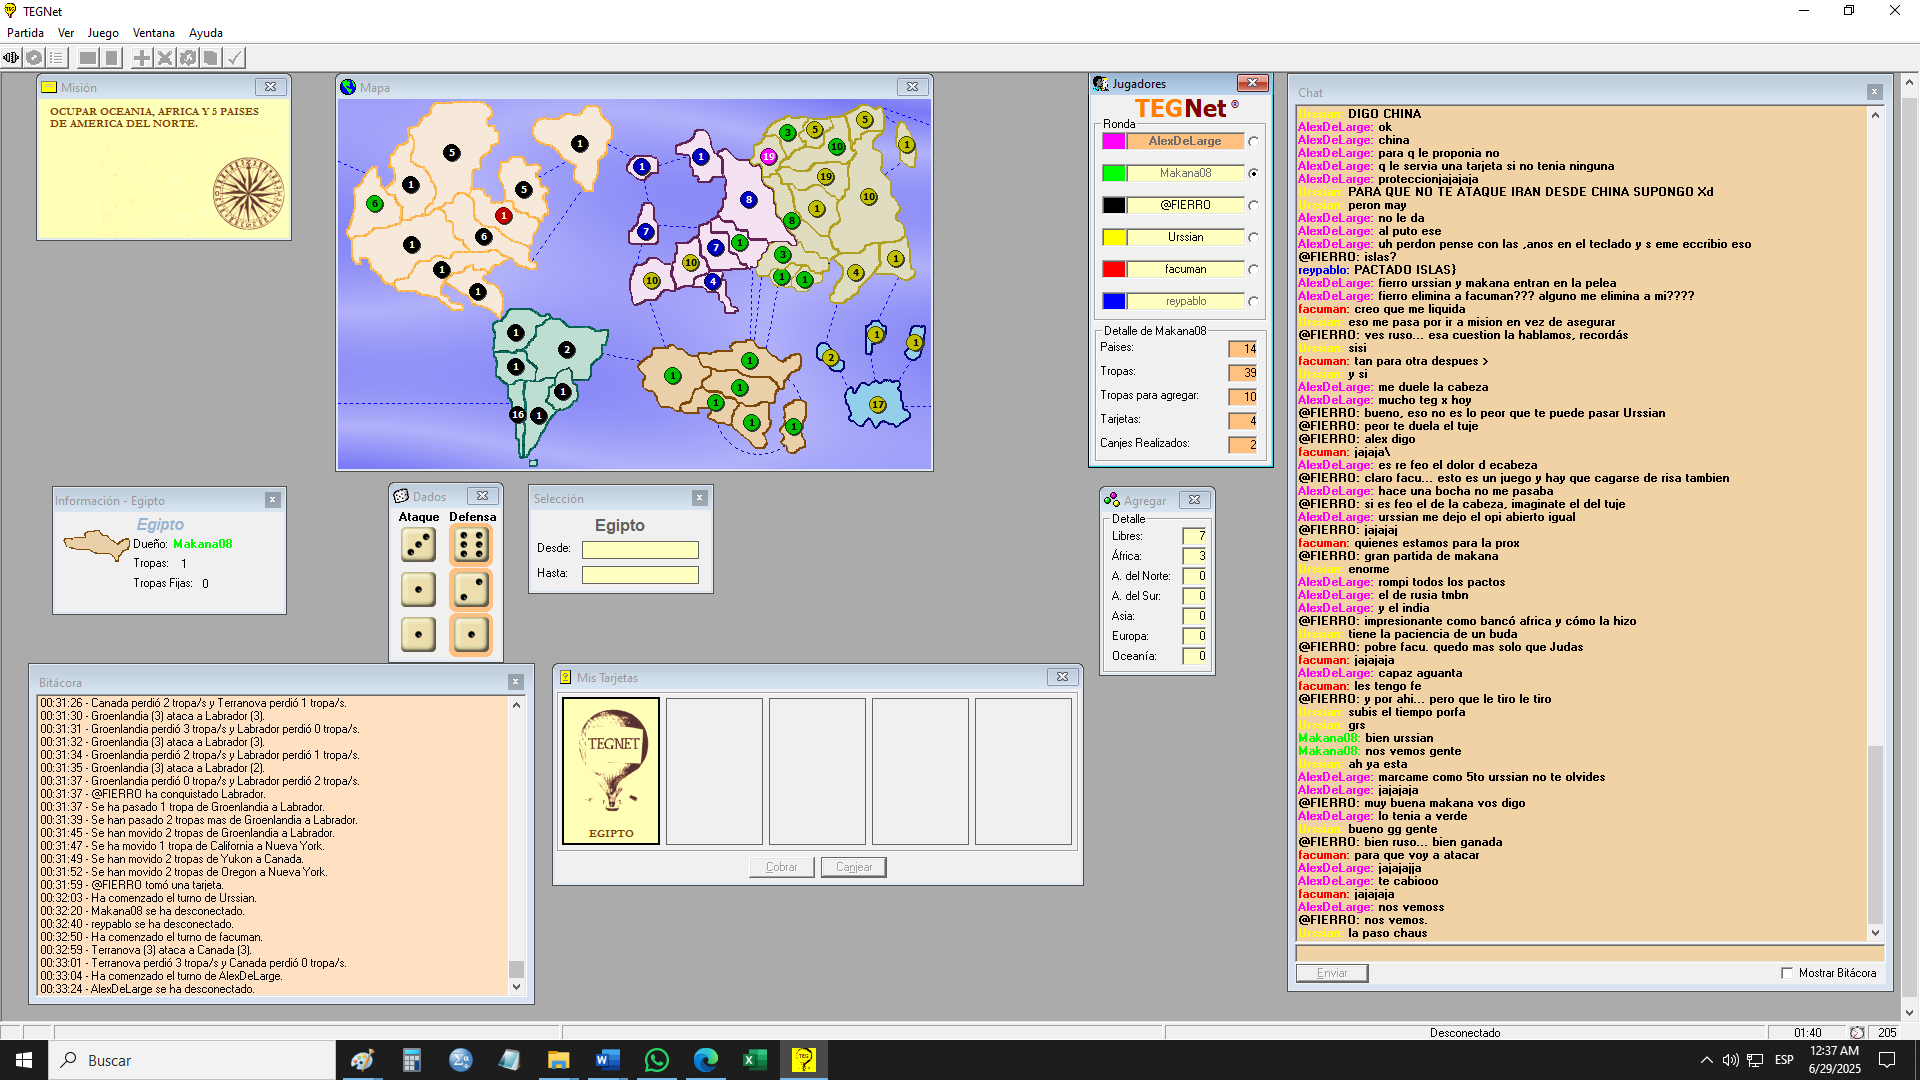Image resolution: width=1920 pixels, height=1080 pixels.
Task: Click the Canjear button
Action: point(854,867)
